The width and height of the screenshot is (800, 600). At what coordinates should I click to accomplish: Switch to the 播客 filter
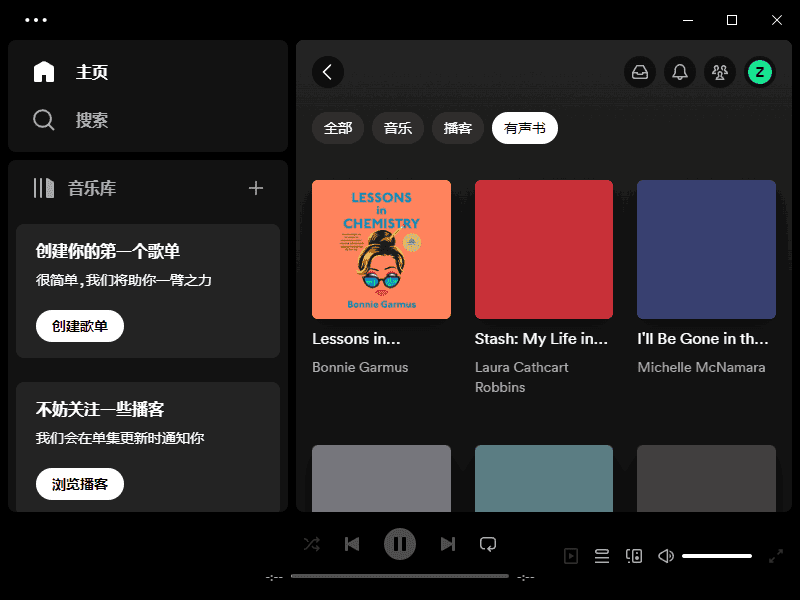457,128
